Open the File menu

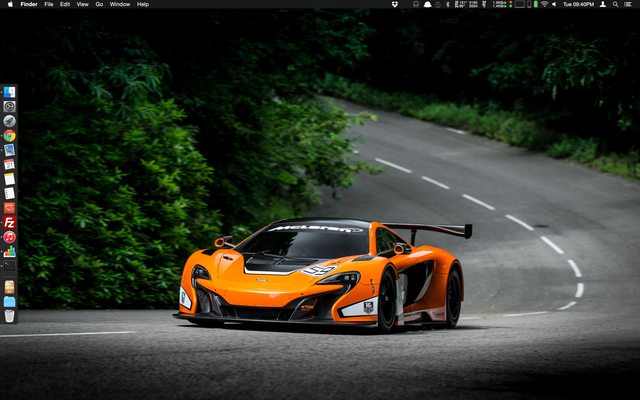point(49,4)
